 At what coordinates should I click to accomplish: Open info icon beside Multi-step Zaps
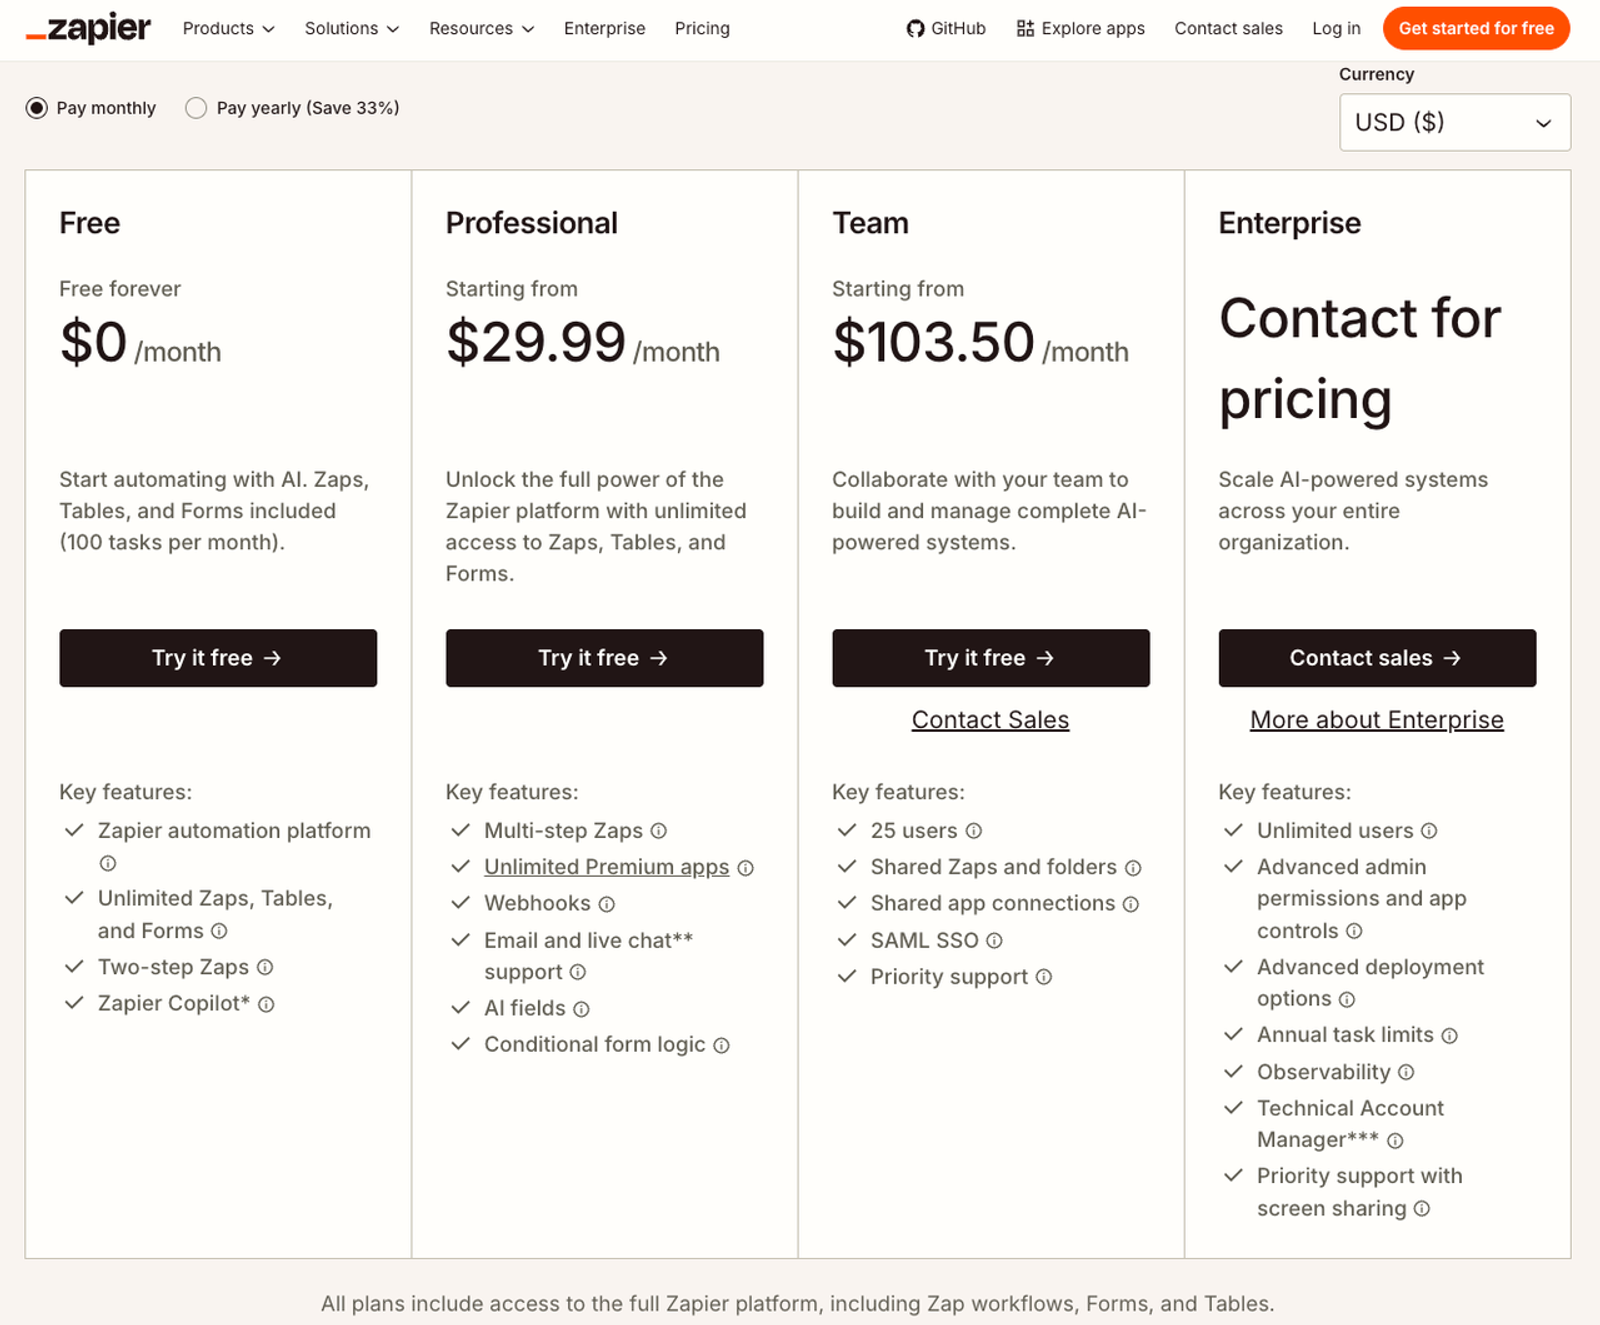(x=659, y=831)
